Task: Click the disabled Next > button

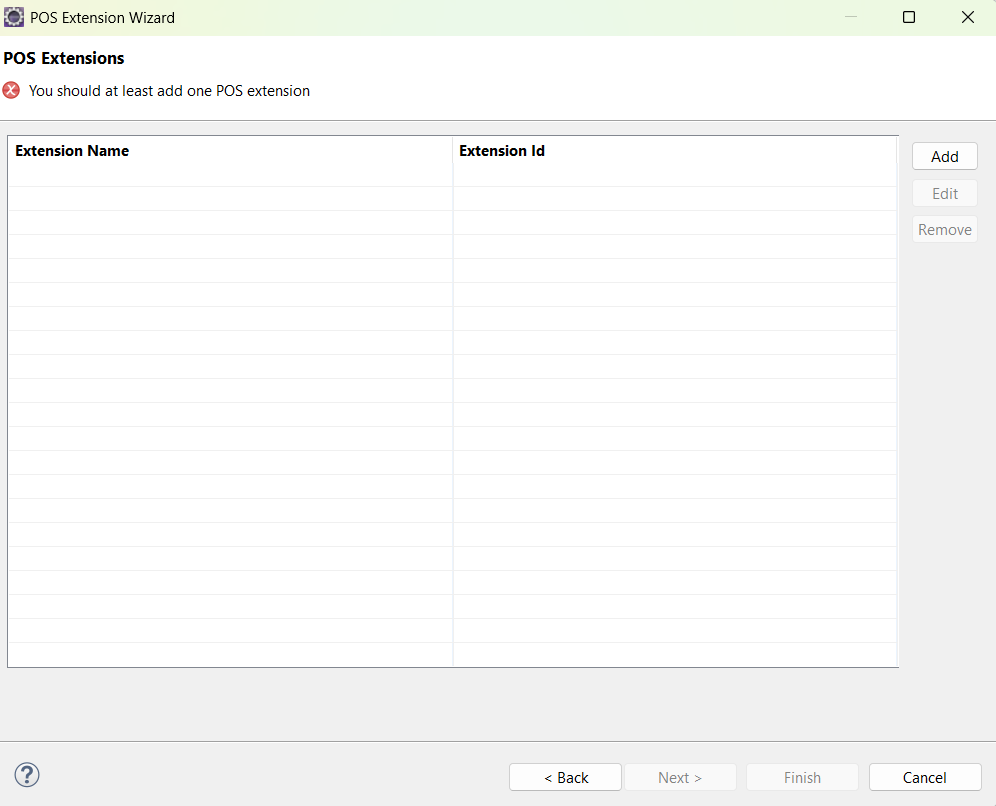Action: [680, 777]
